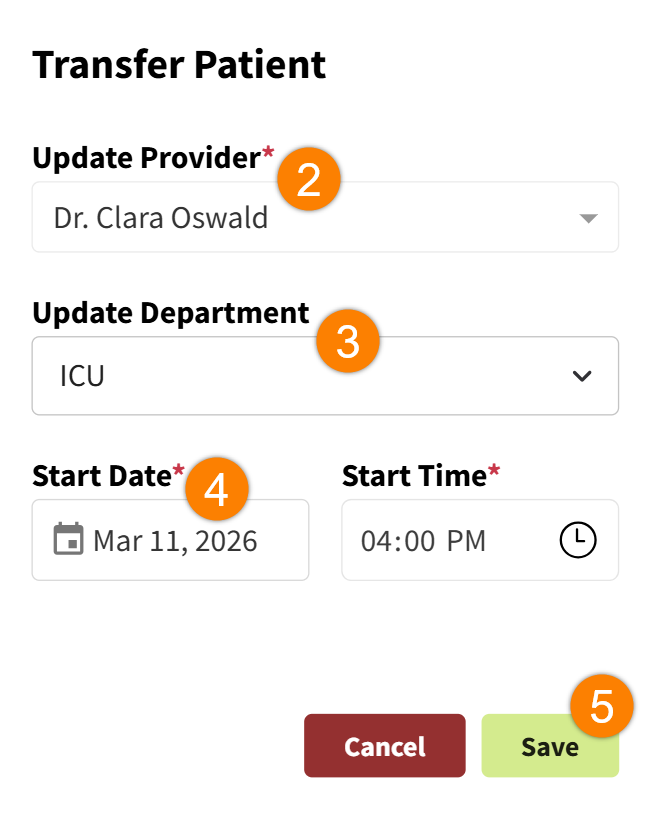Image resolution: width=650 pixels, height=832 pixels.
Task: Click the PM segment of Start Time
Action: 466,541
